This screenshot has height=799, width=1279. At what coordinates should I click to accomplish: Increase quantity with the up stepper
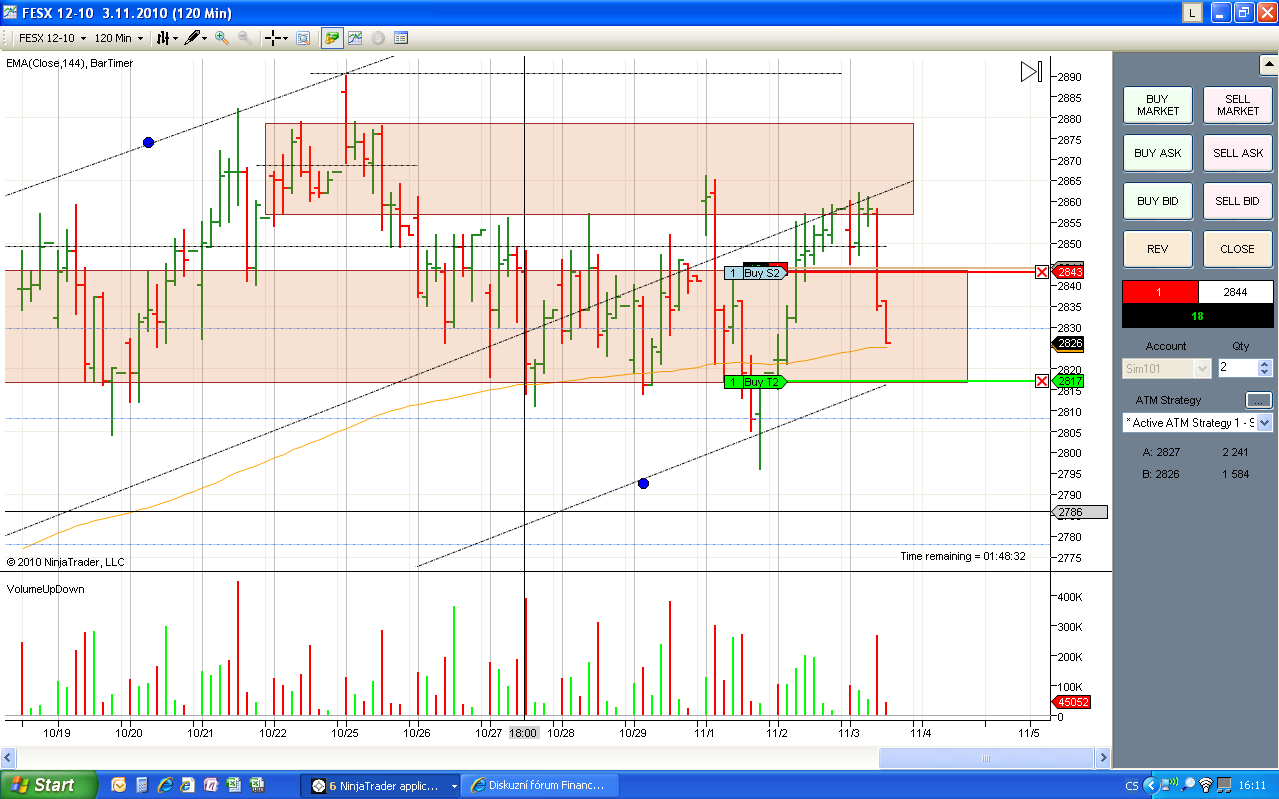pyautogui.click(x=1265, y=364)
